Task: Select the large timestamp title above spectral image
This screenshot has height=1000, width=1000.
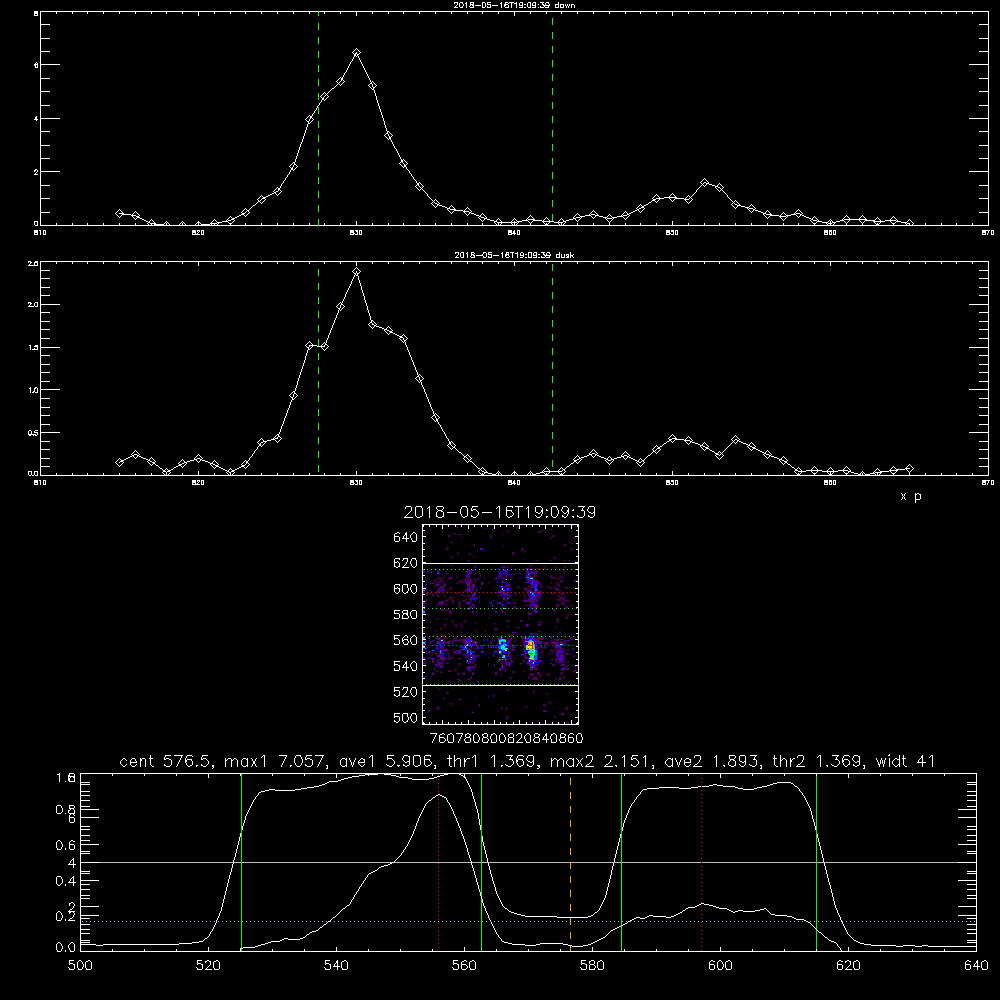Action: (x=499, y=512)
